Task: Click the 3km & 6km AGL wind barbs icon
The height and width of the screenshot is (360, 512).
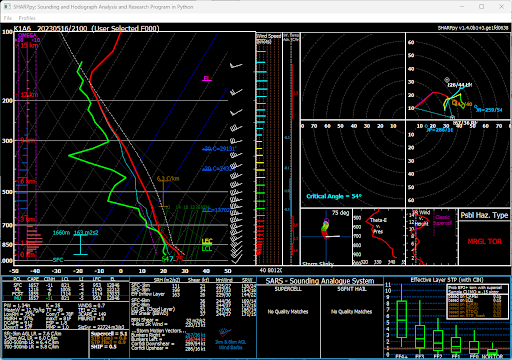Action: tap(225, 333)
